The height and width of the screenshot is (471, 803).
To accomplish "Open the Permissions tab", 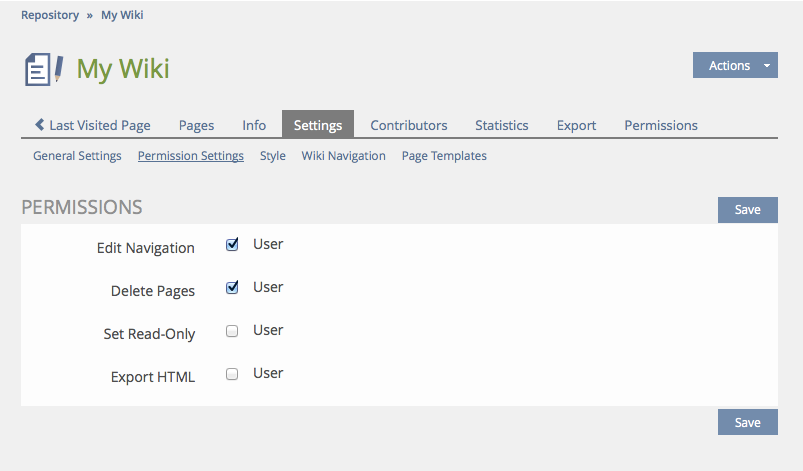I will (660, 125).
